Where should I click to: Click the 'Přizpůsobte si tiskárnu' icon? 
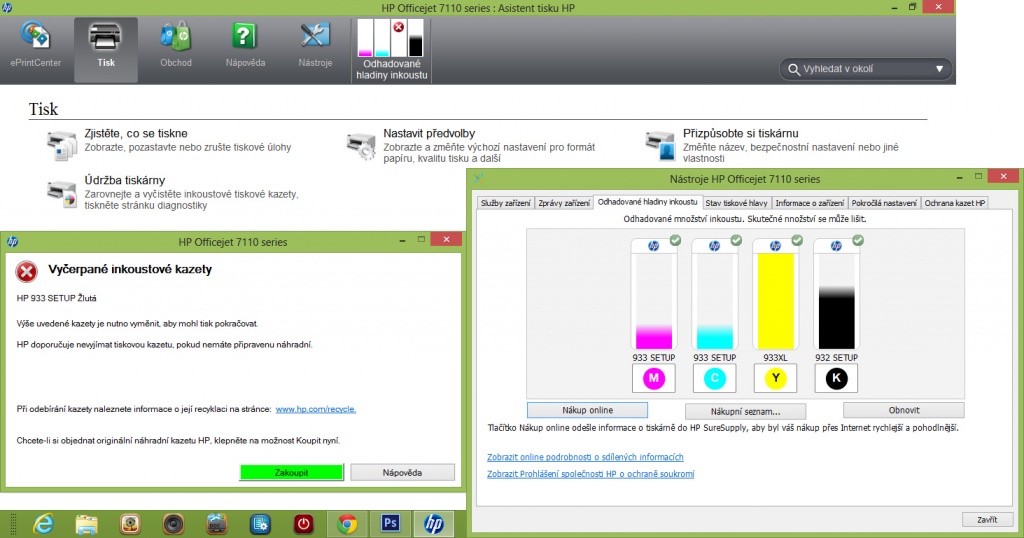click(x=660, y=145)
